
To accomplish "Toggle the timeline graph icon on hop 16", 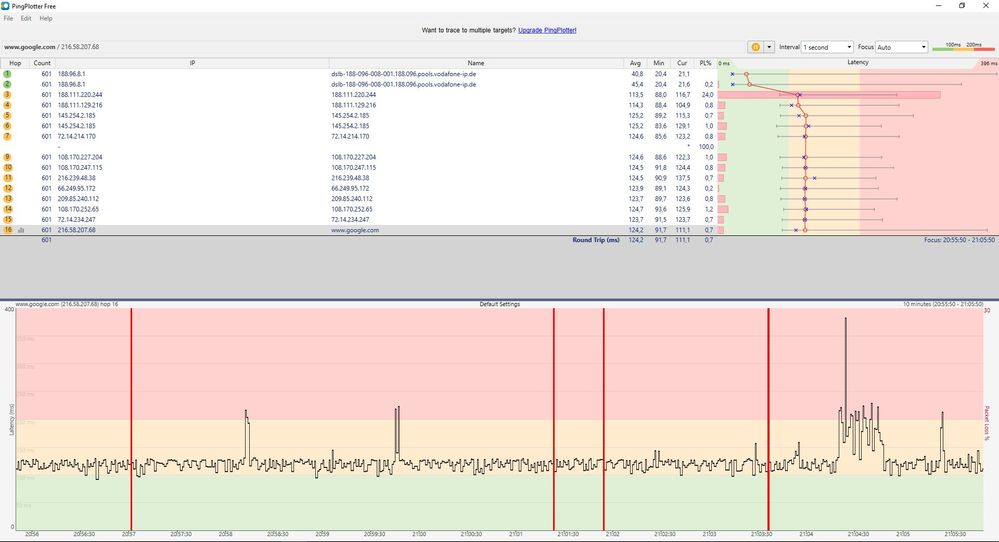I will pyautogui.click(x=21, y=230).
